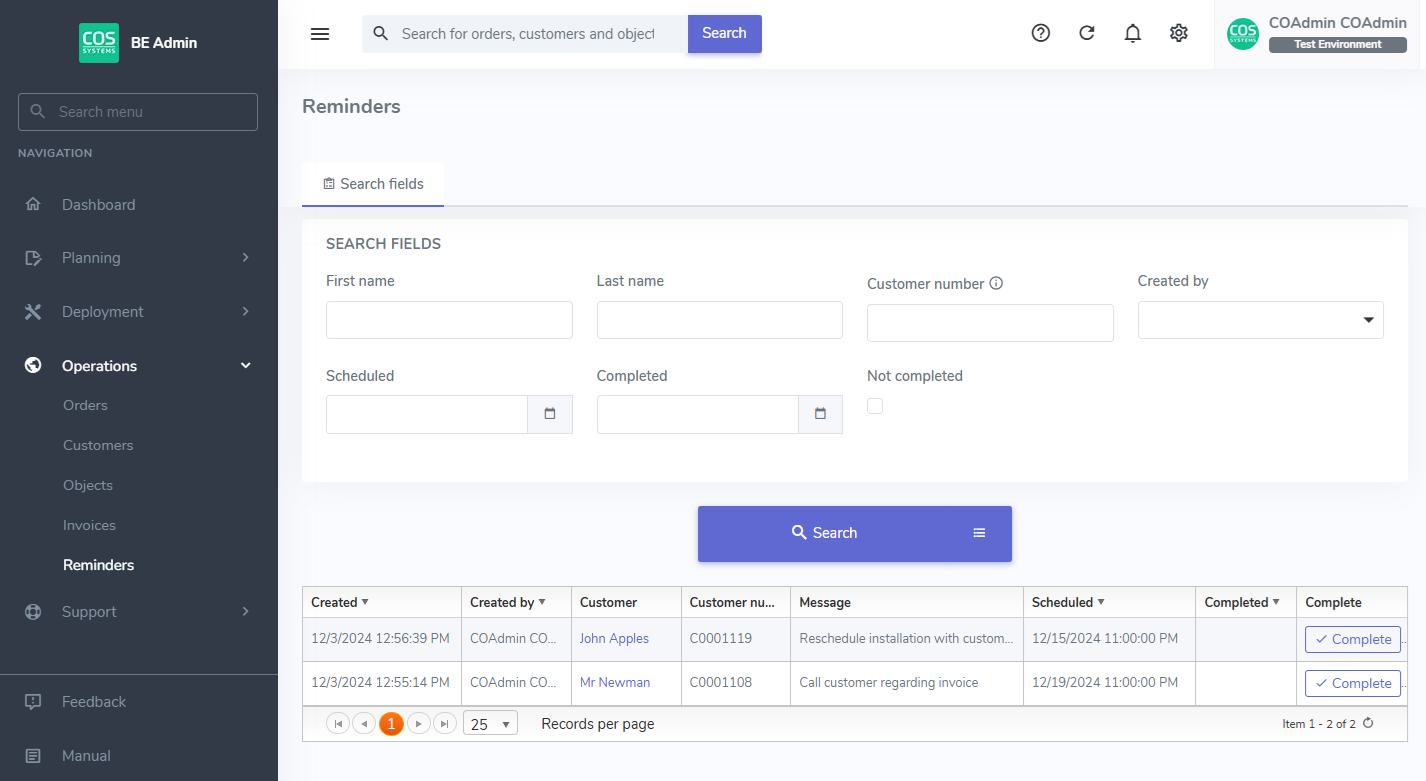
Task: Focus the Search menu input field
Action: click(x=138, y=112)
